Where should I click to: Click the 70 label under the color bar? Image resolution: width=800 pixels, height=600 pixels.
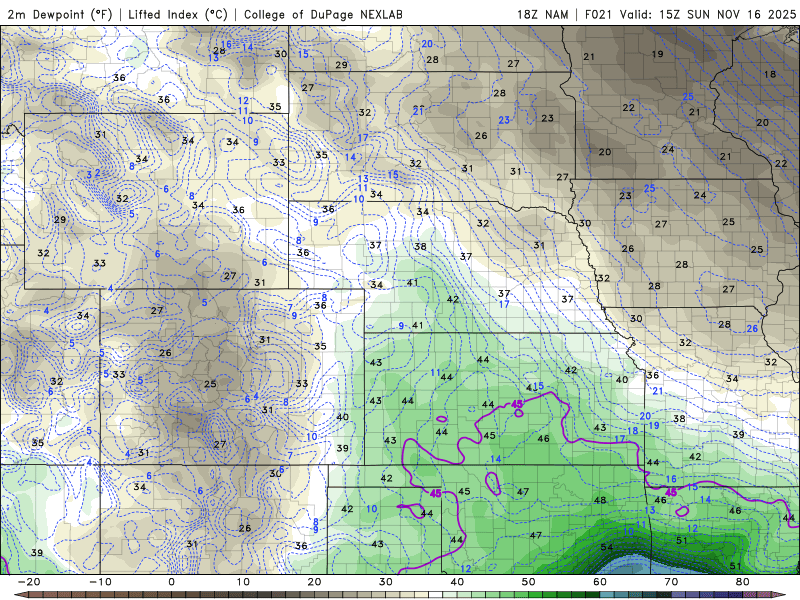coord(671,582)
